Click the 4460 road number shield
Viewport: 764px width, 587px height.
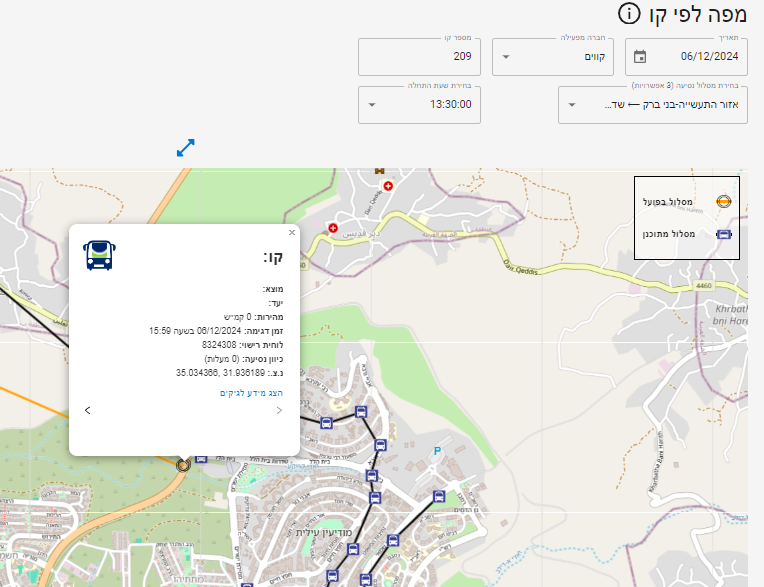704,285
